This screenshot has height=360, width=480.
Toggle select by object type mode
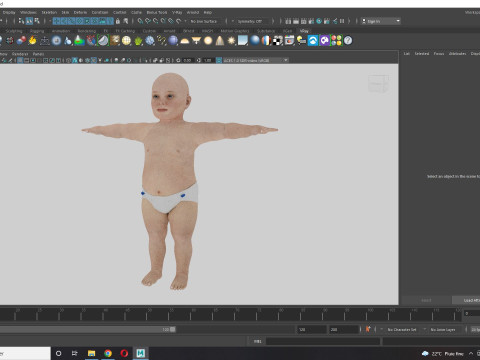click(29, 21)
